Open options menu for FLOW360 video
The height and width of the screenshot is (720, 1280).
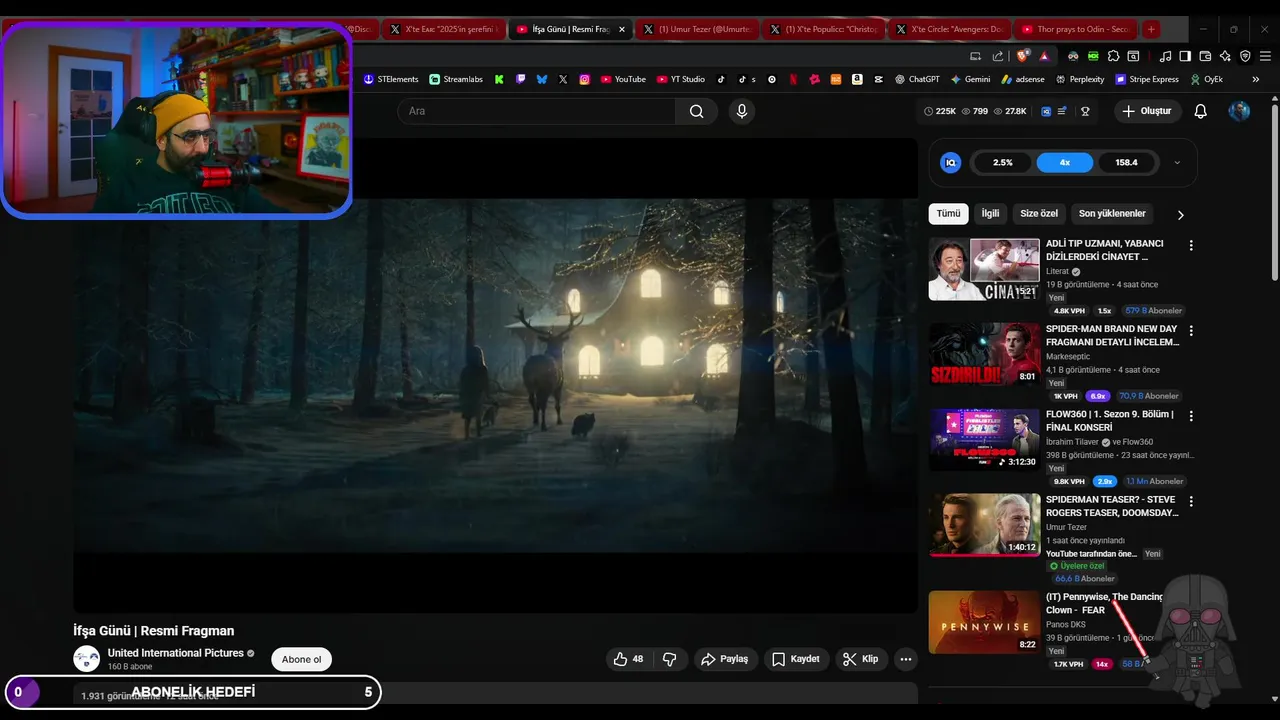1190,416
